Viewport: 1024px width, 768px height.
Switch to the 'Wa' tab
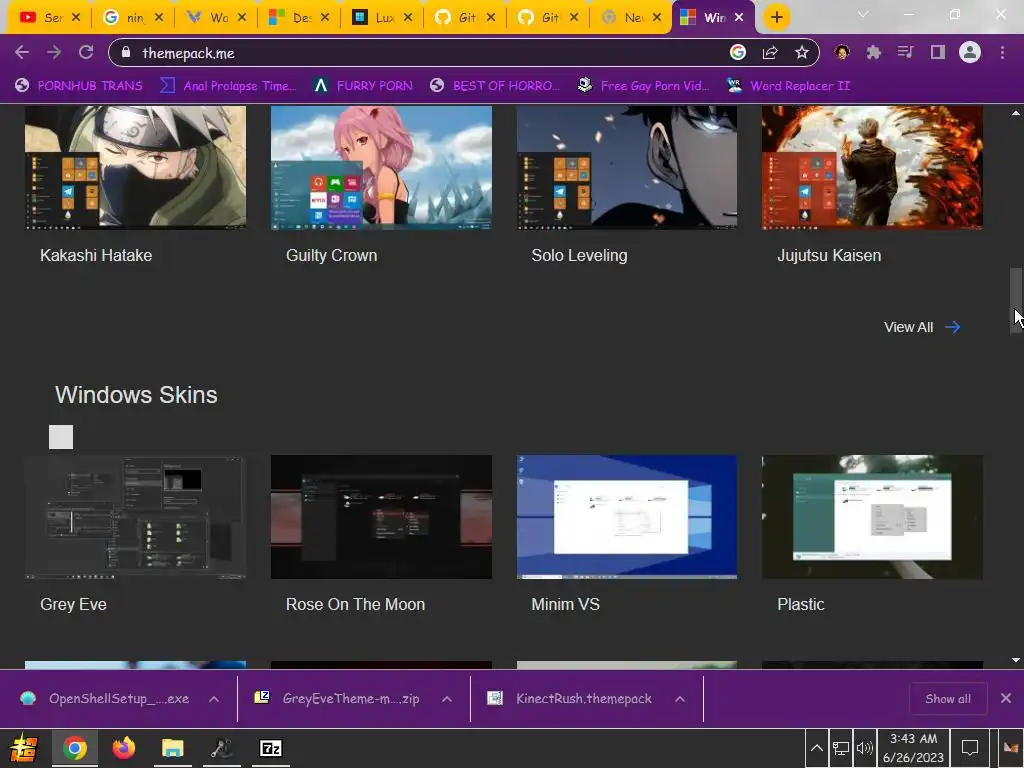(216, 18)
